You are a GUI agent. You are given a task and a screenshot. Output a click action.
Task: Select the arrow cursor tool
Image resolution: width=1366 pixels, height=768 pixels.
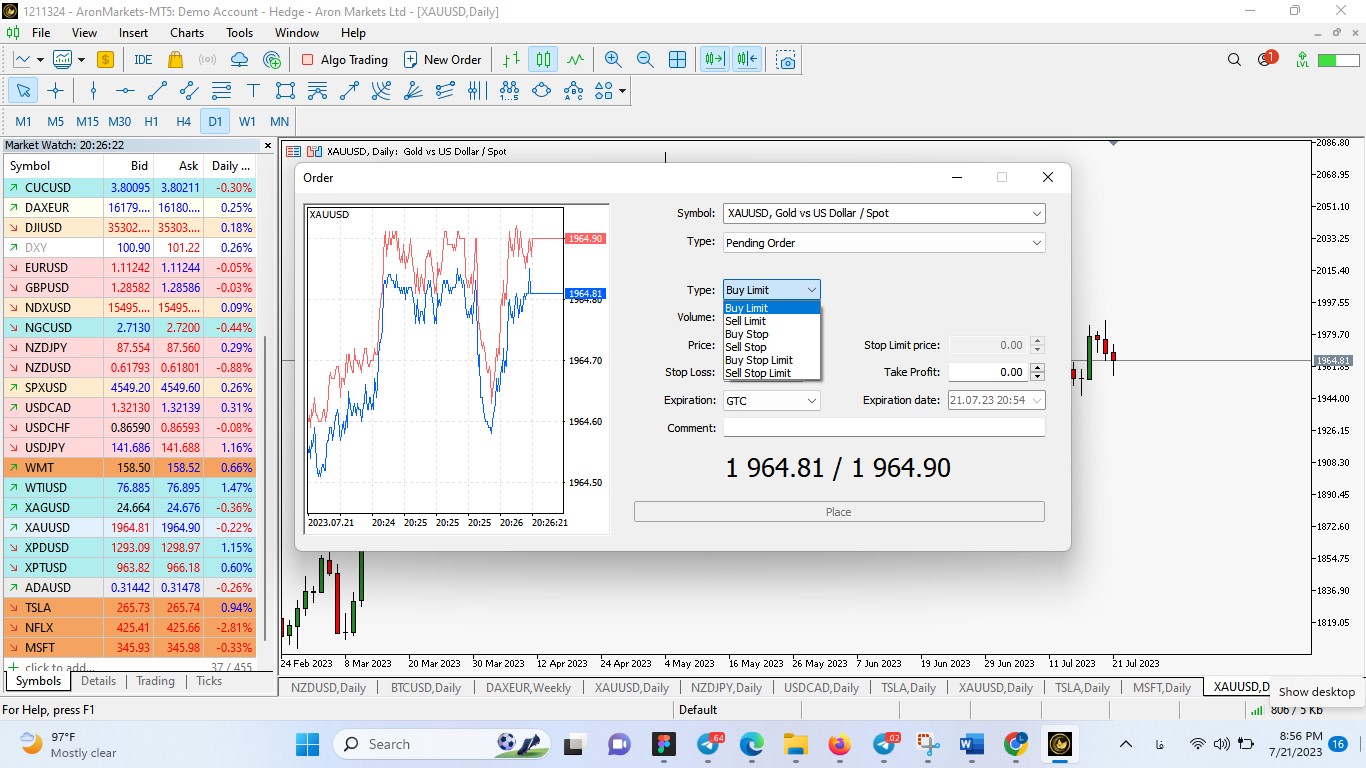point(23,90)
